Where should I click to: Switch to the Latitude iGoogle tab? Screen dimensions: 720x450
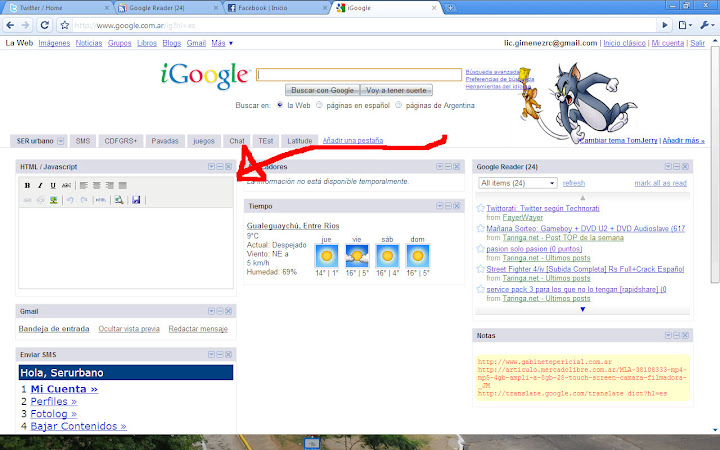(299, 141)
